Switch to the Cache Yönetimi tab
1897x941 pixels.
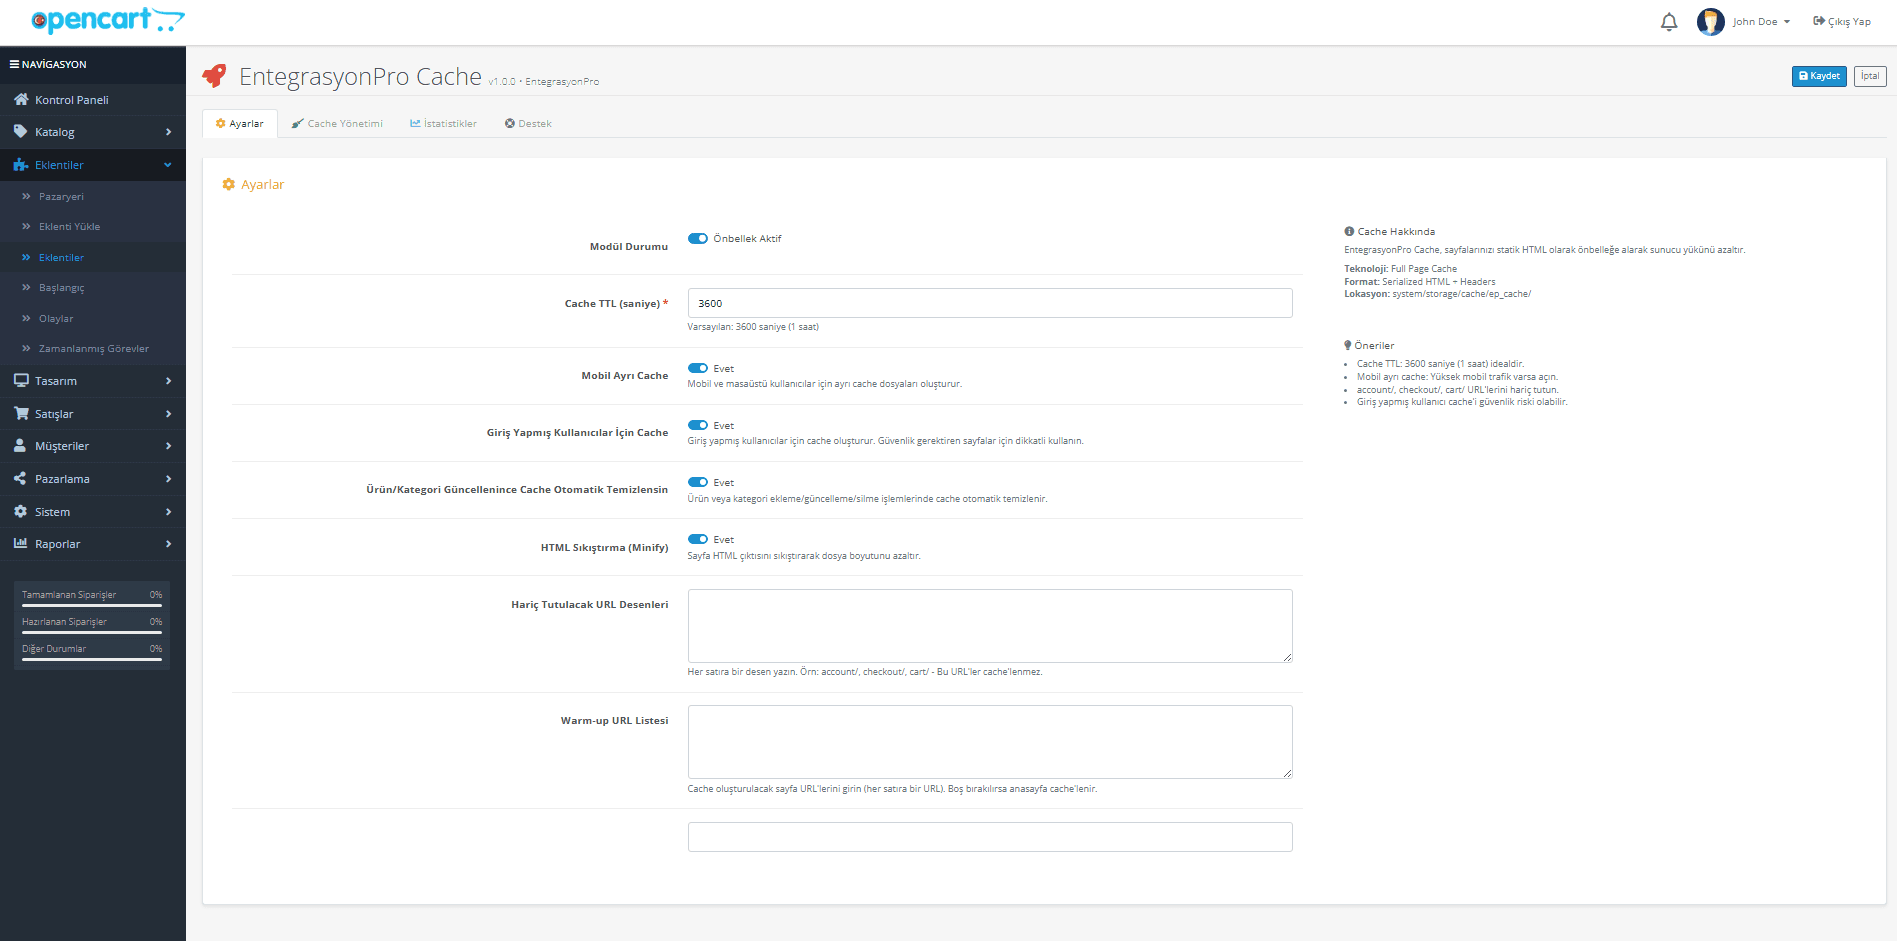pos(337,124)
